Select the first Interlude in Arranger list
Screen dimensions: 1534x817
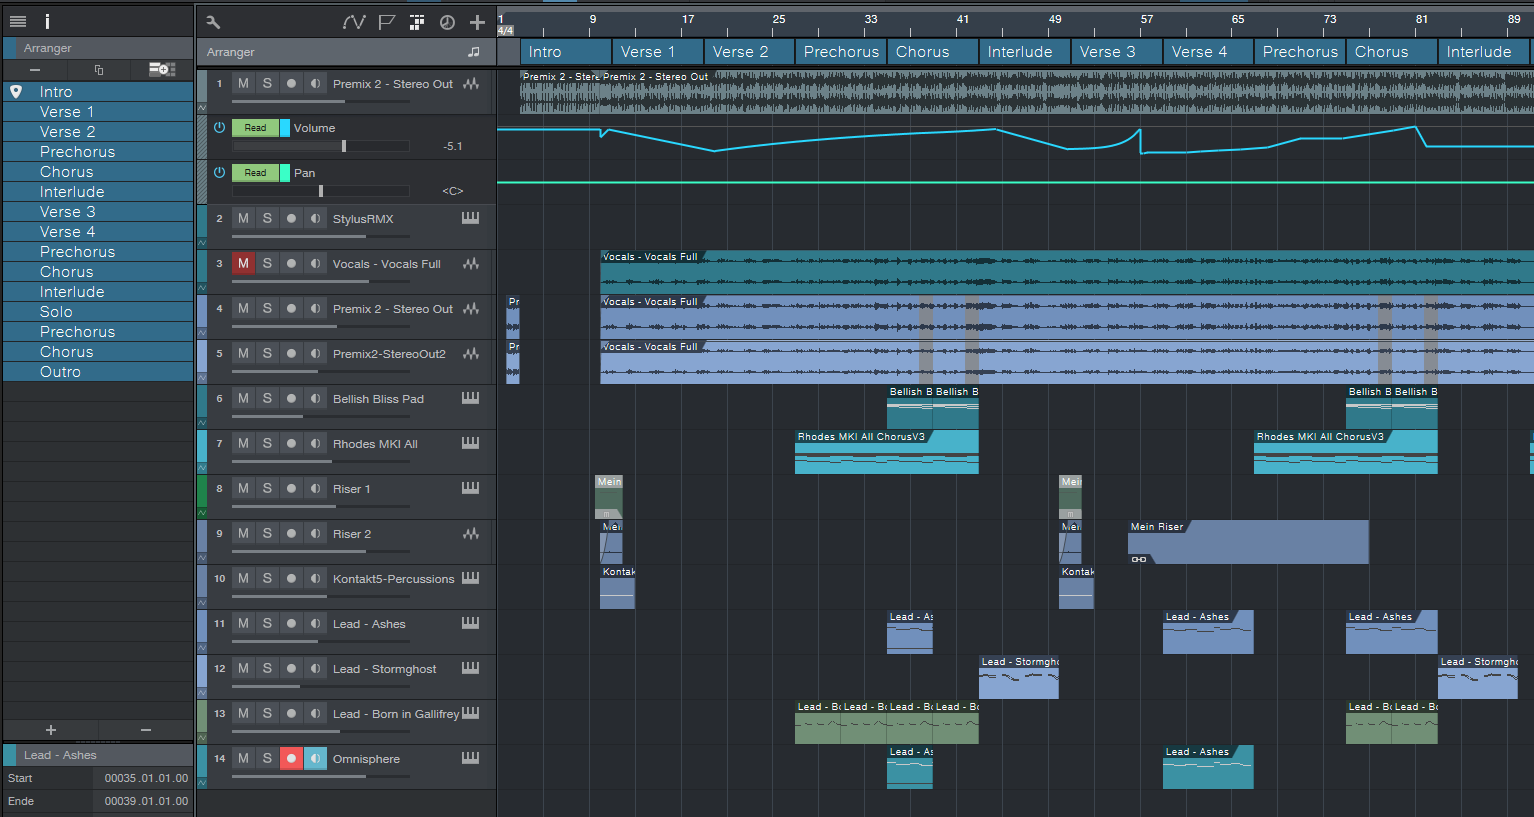pos(98,192)
